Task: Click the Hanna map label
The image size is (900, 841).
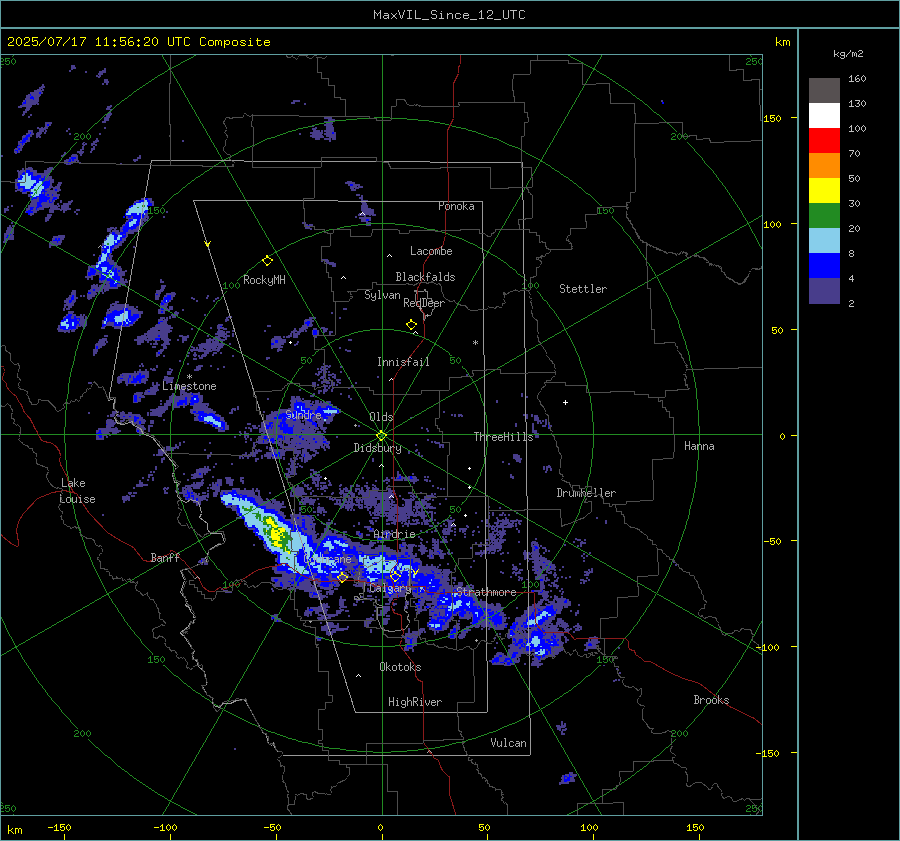Action: click(699, 446)
